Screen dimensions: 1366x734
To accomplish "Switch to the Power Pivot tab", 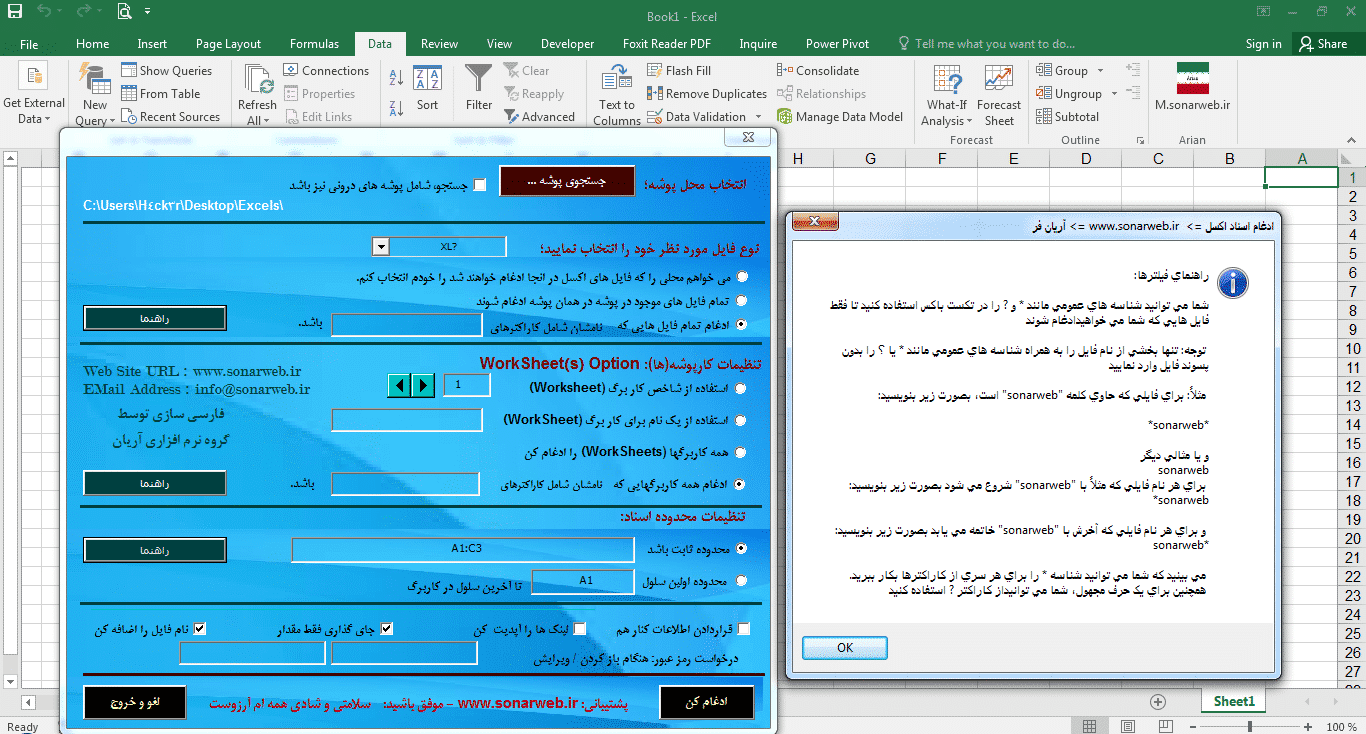I will (x=837, y=43).
